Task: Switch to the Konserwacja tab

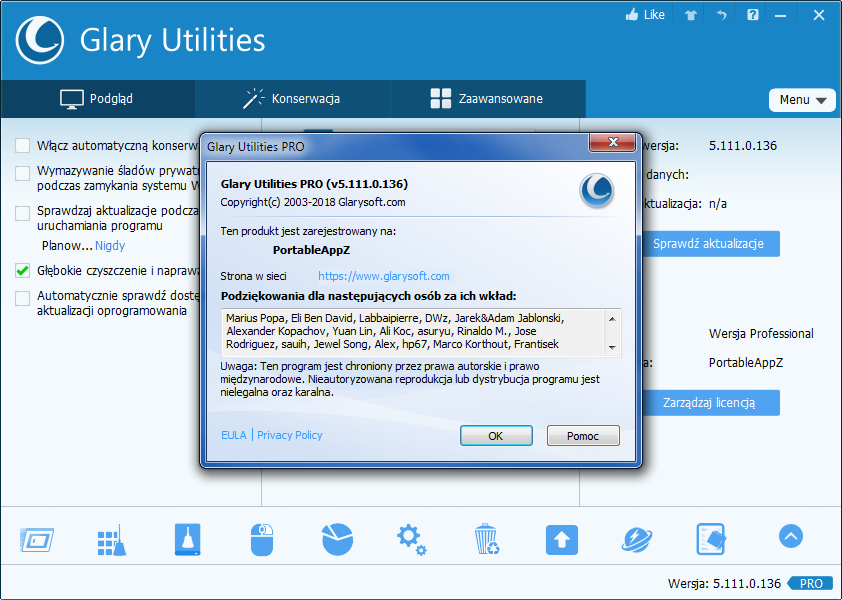Action: click(x=292, y=99)
